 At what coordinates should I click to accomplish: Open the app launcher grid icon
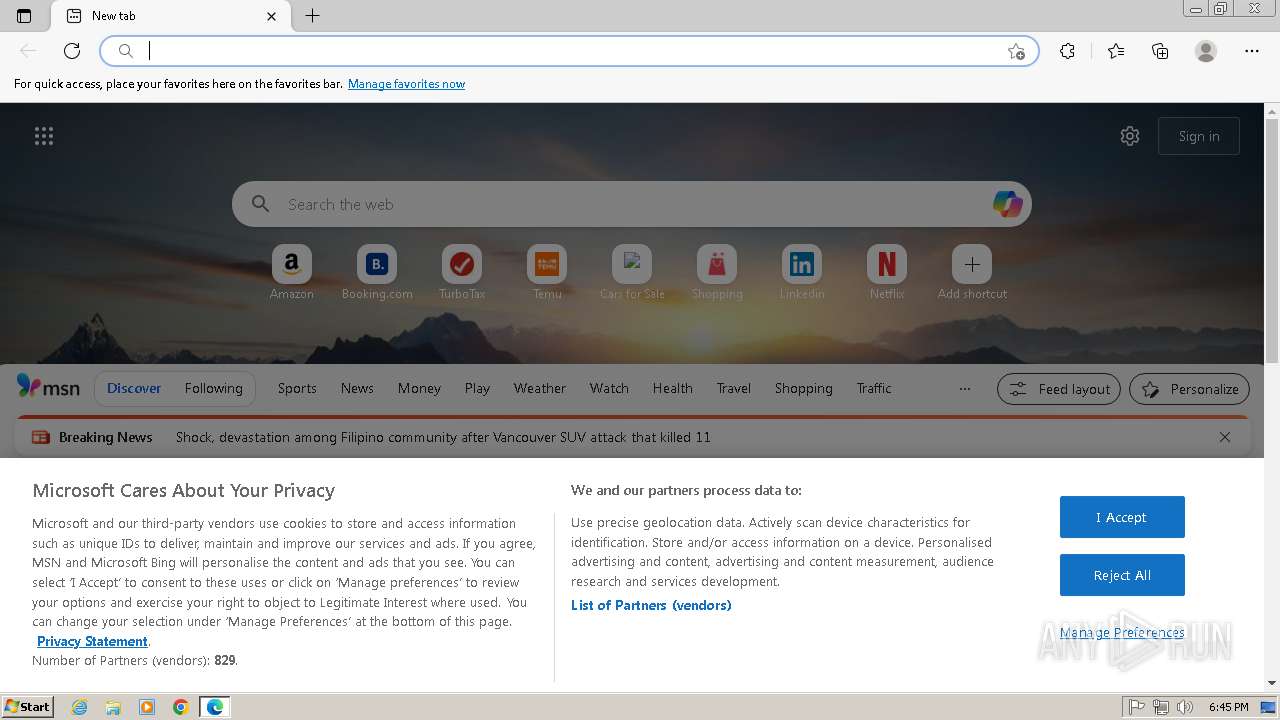44,136
